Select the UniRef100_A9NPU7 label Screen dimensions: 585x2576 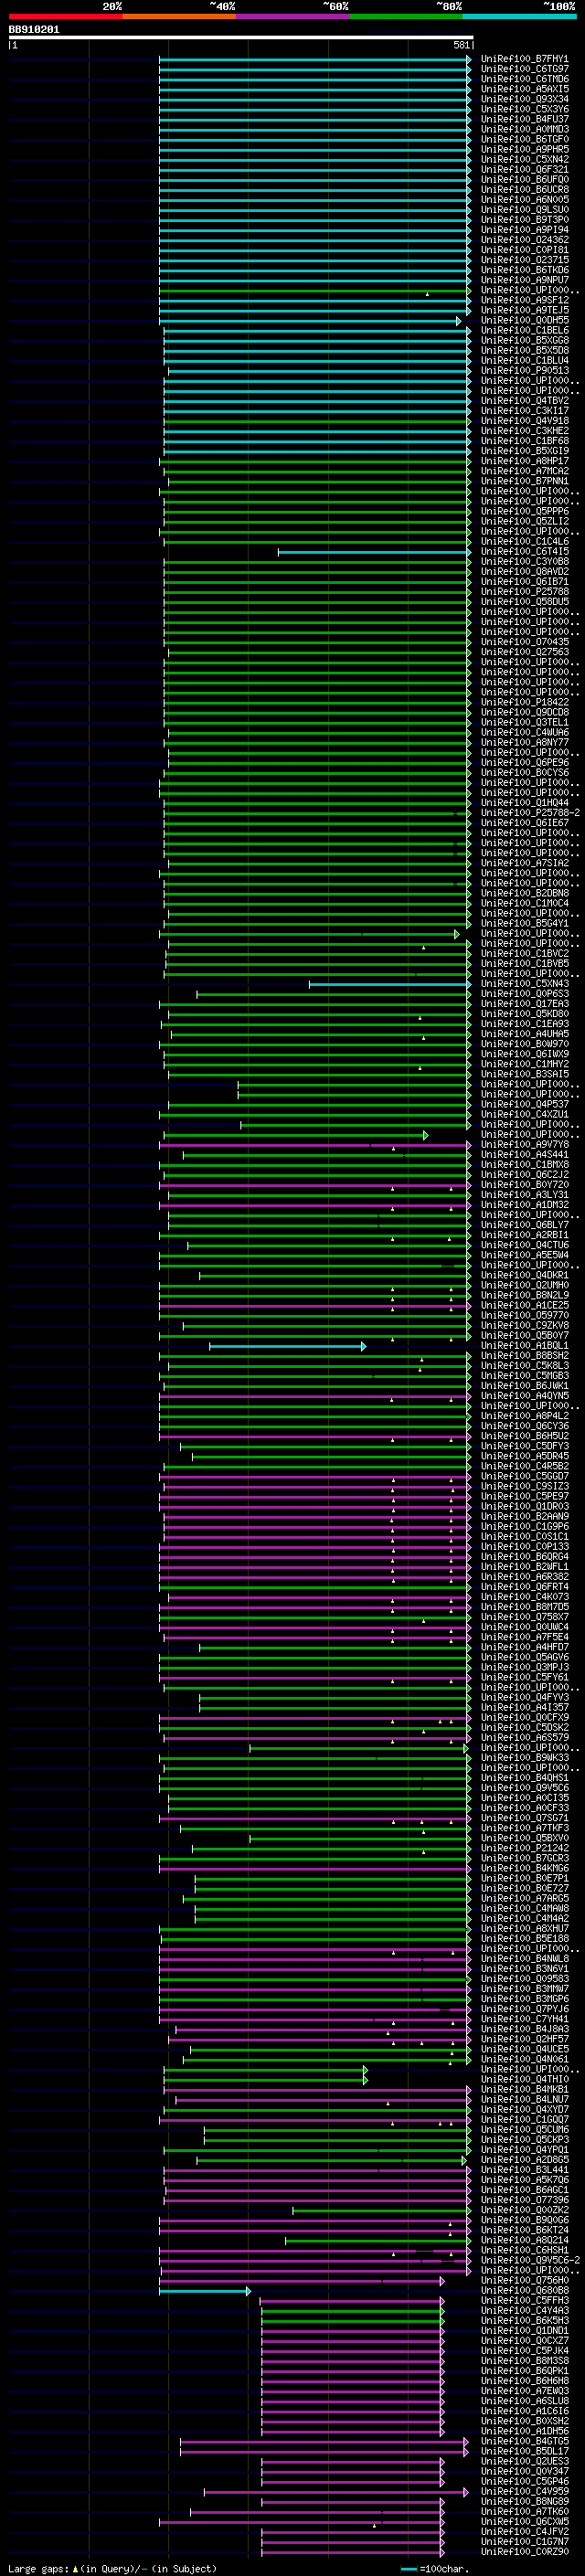524,280
